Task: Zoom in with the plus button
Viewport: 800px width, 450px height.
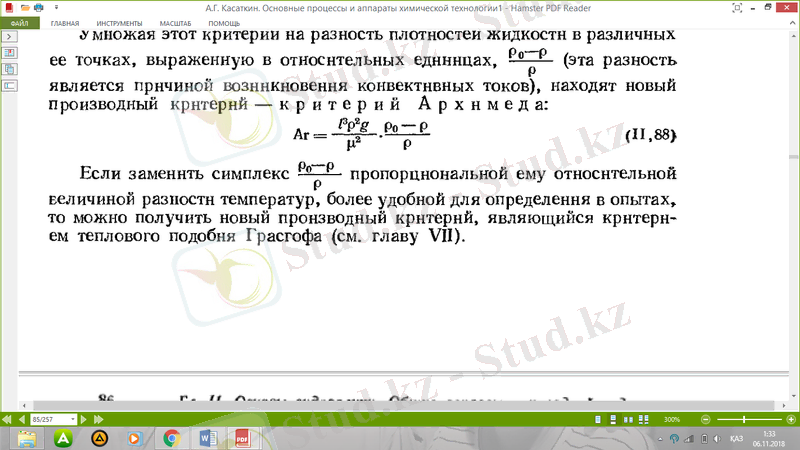Action: tap(791, 419)
